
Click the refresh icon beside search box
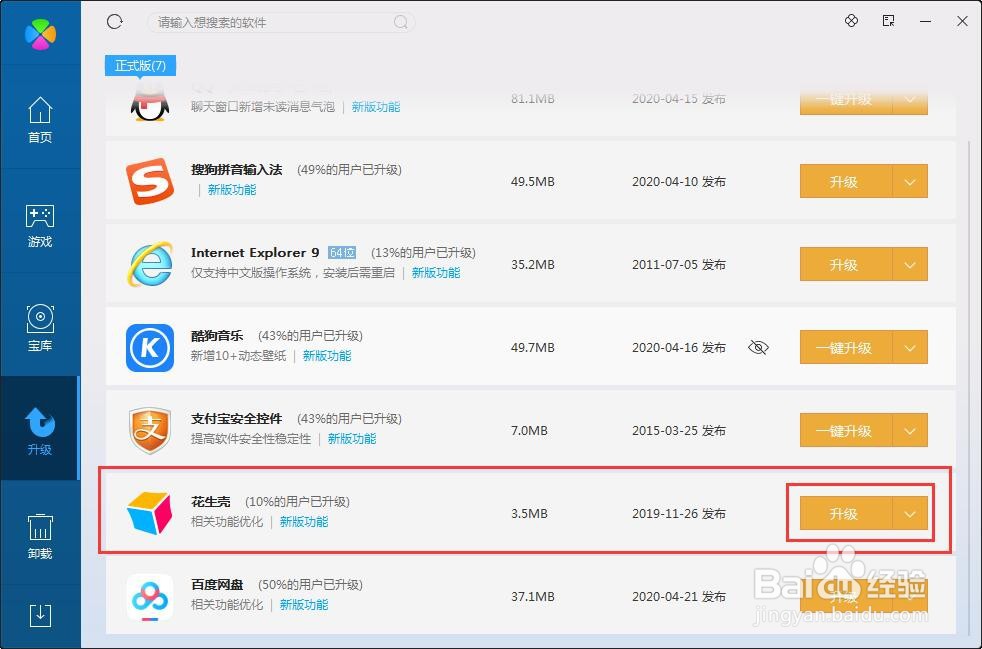[x=115, y=22]
